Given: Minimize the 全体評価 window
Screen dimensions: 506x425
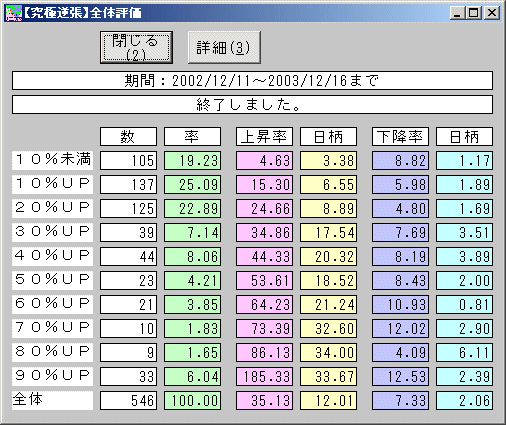Looking at the screenshot, I should 457,13.
